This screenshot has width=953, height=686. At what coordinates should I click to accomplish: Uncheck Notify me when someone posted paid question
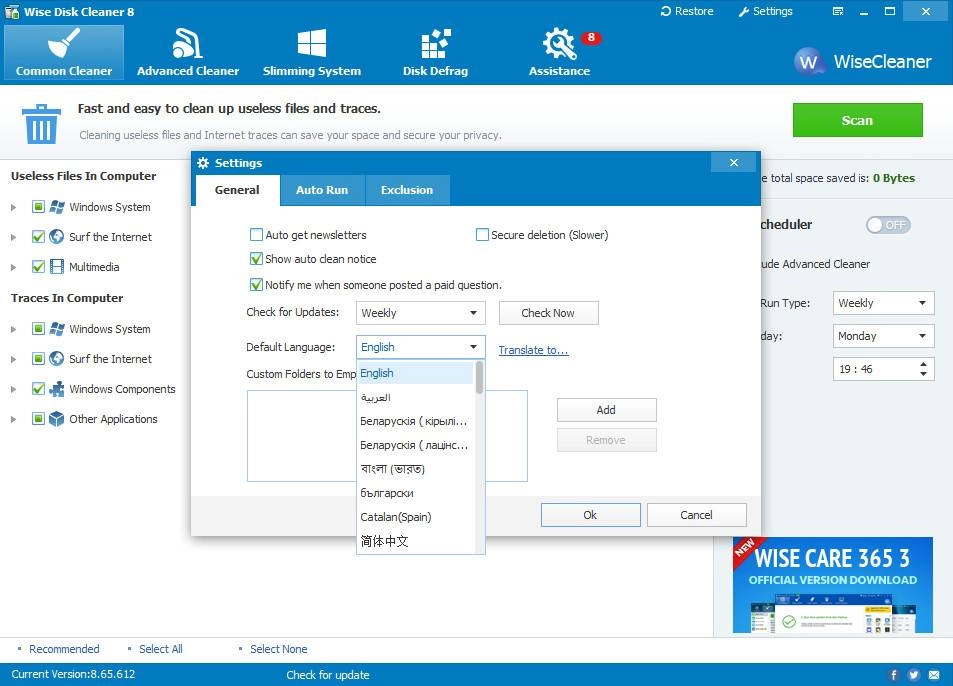click(256, 284)
